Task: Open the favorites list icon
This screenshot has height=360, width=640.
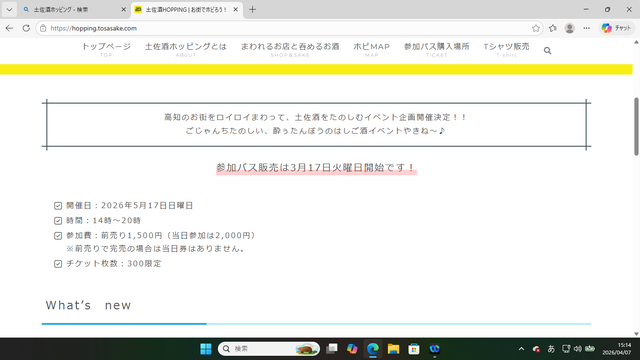Action: pyautogui.click(x=553, y=28)
